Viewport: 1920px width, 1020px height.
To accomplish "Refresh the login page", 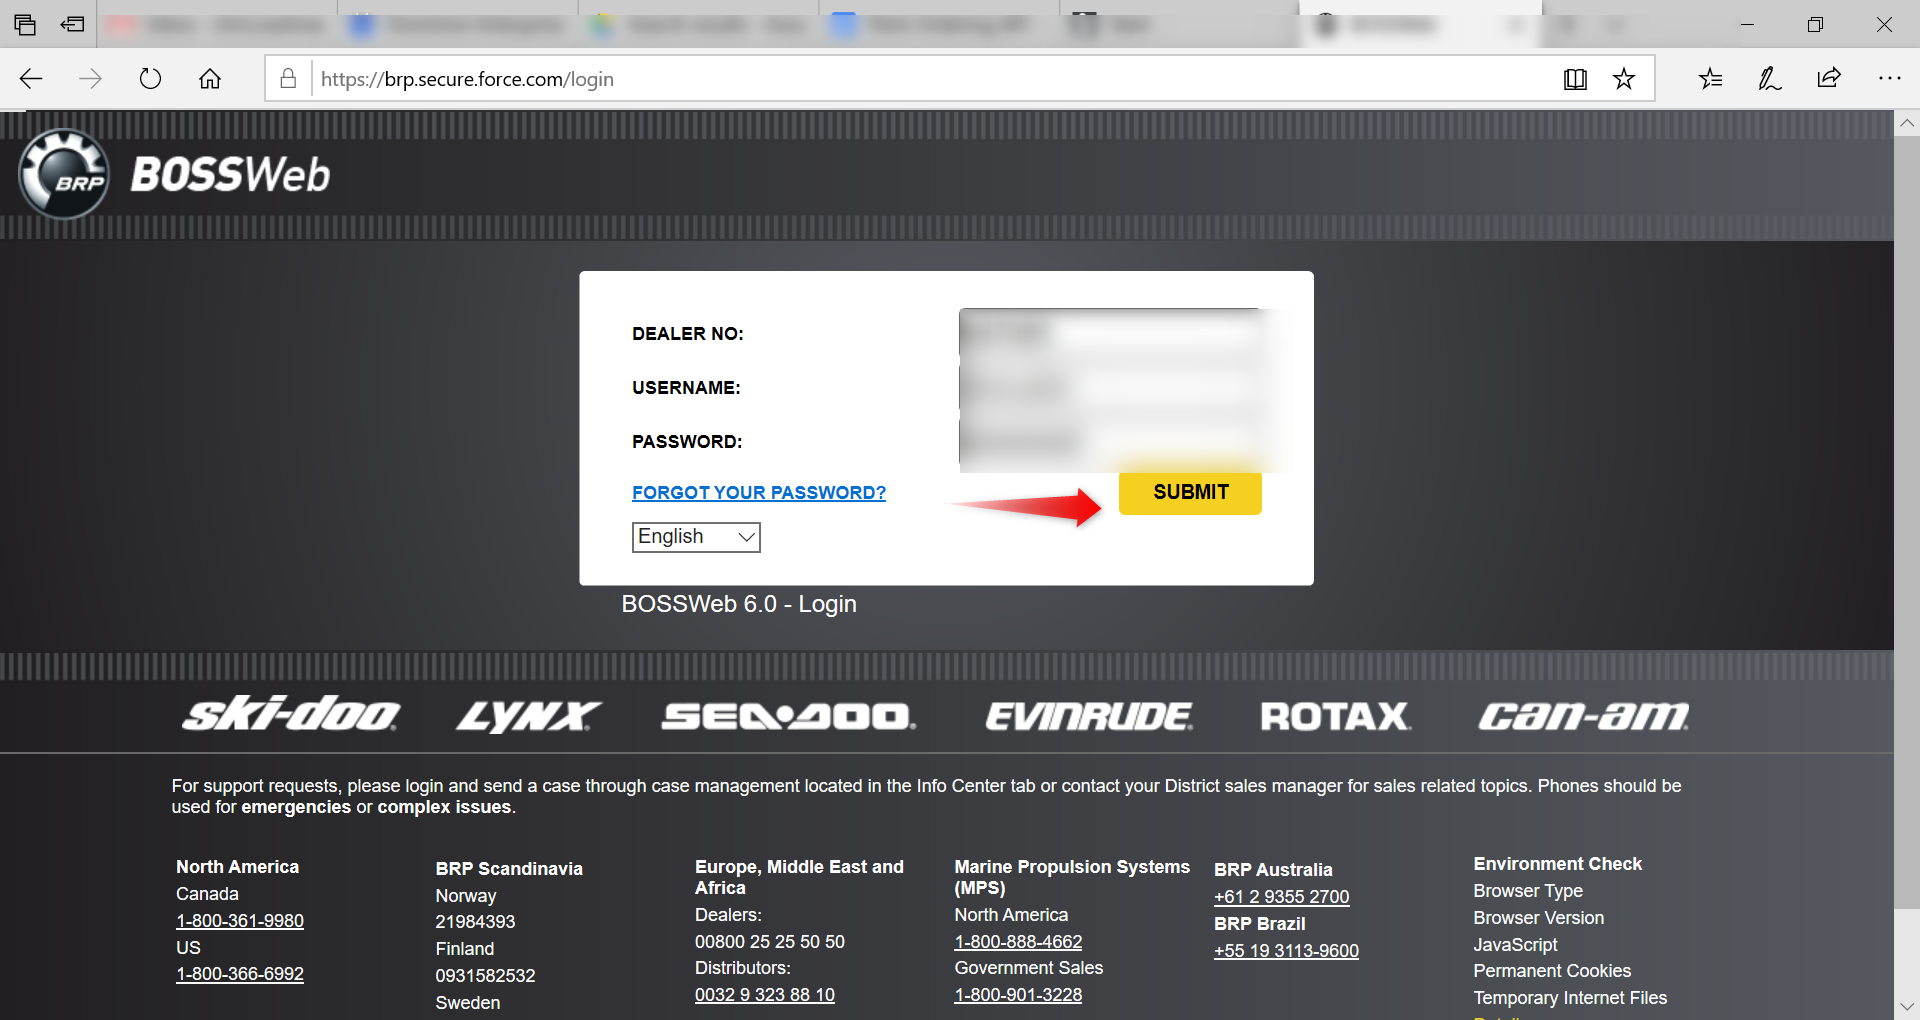I will click(x=150, y=78).
